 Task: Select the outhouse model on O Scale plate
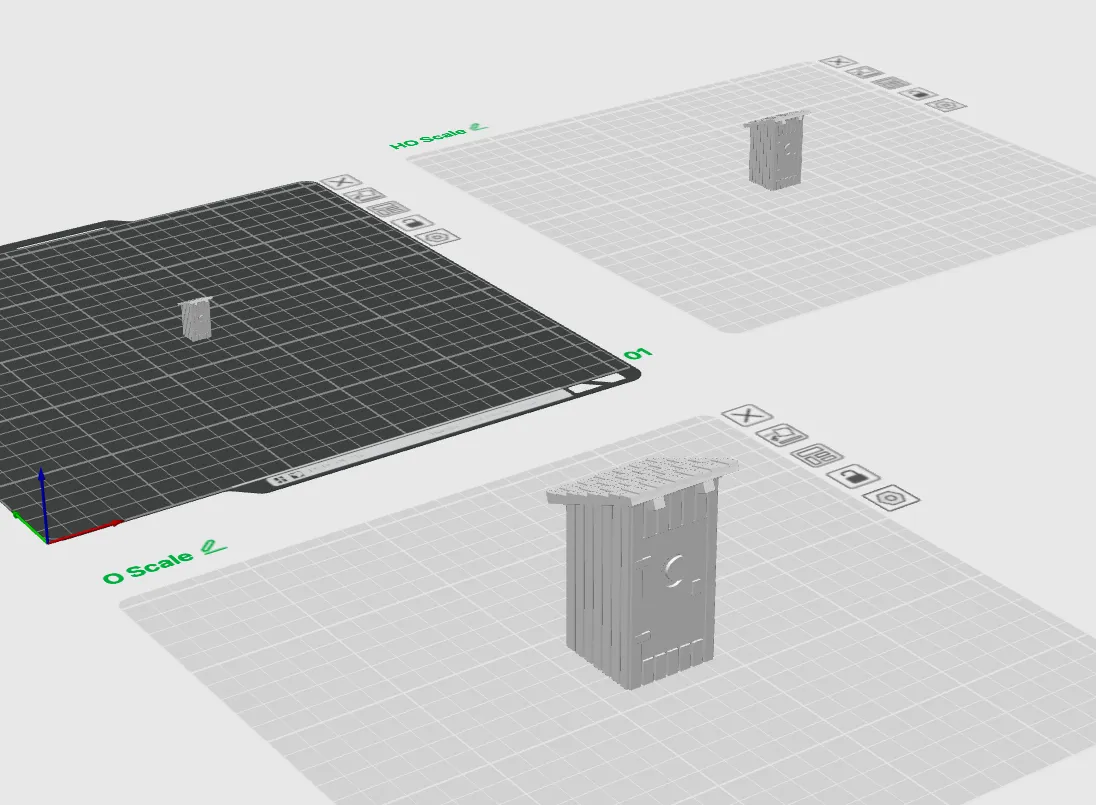(x=640, y=572)
